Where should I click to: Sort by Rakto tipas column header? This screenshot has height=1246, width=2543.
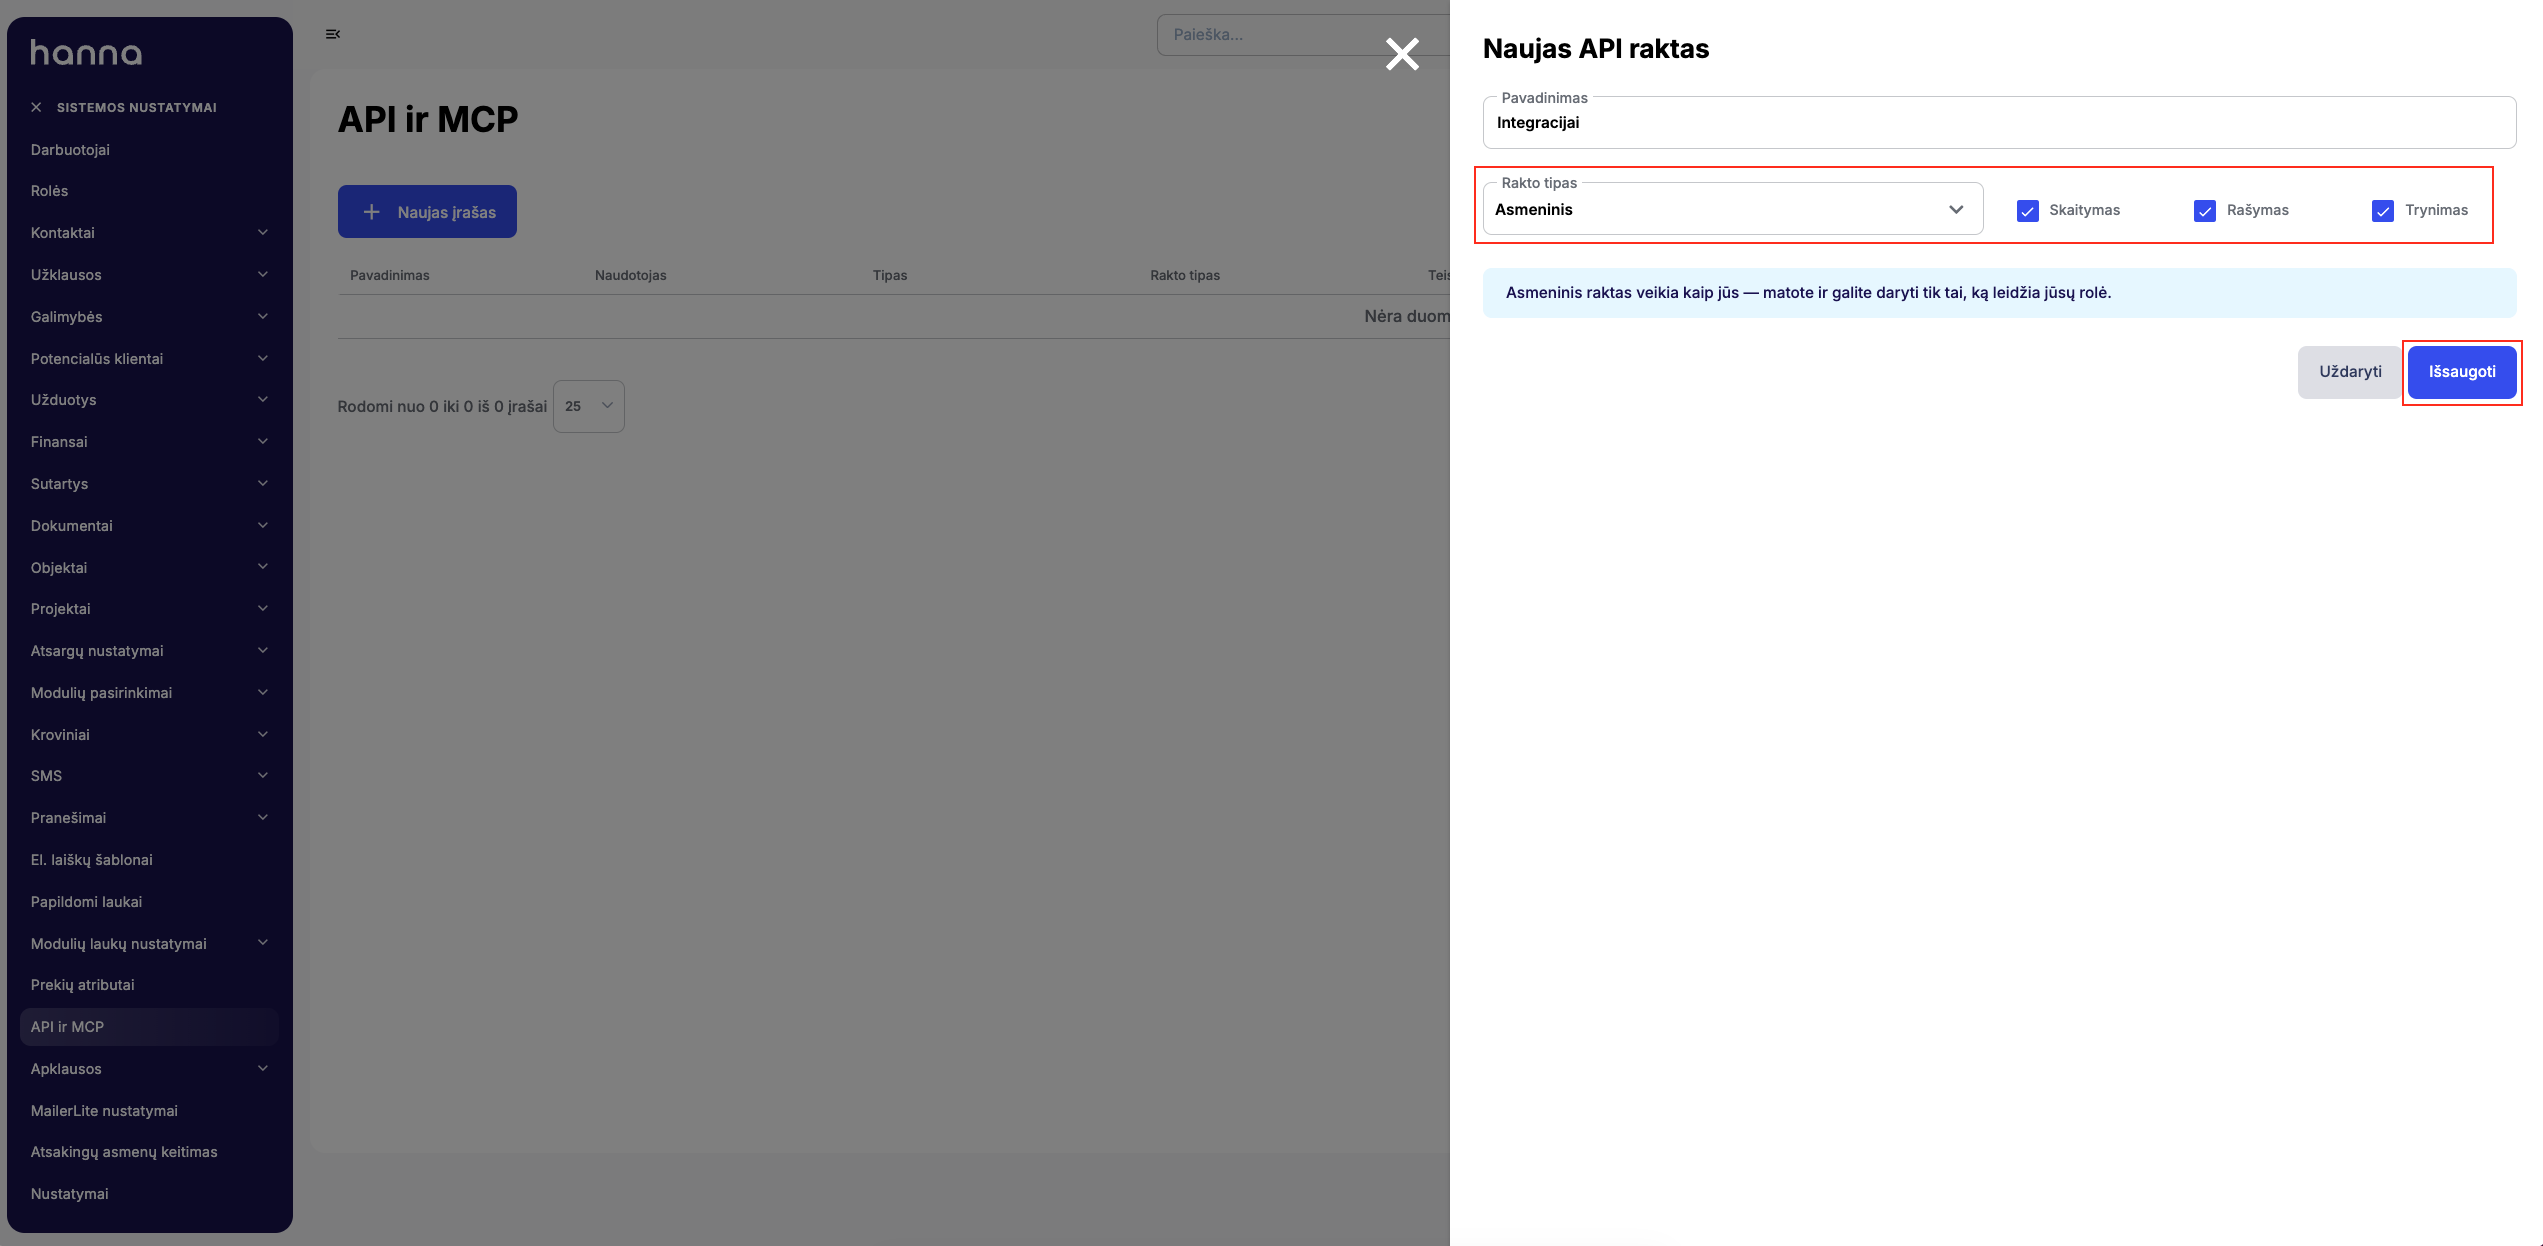(x=1185, y=275)
